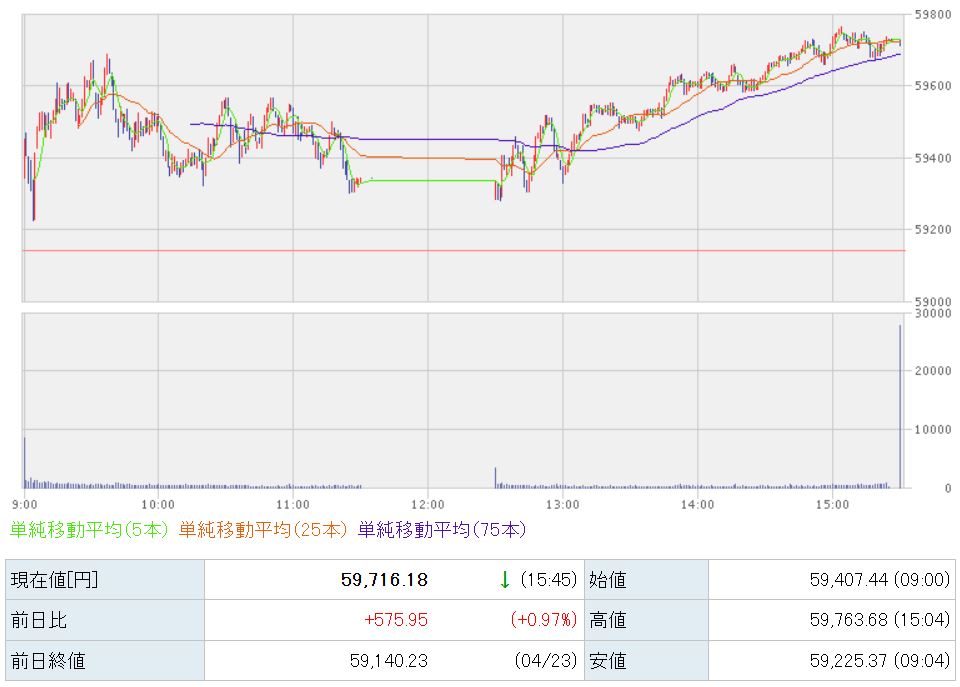Select the 14:00 time axis label
960x687 pixels.
pos(697,504)
